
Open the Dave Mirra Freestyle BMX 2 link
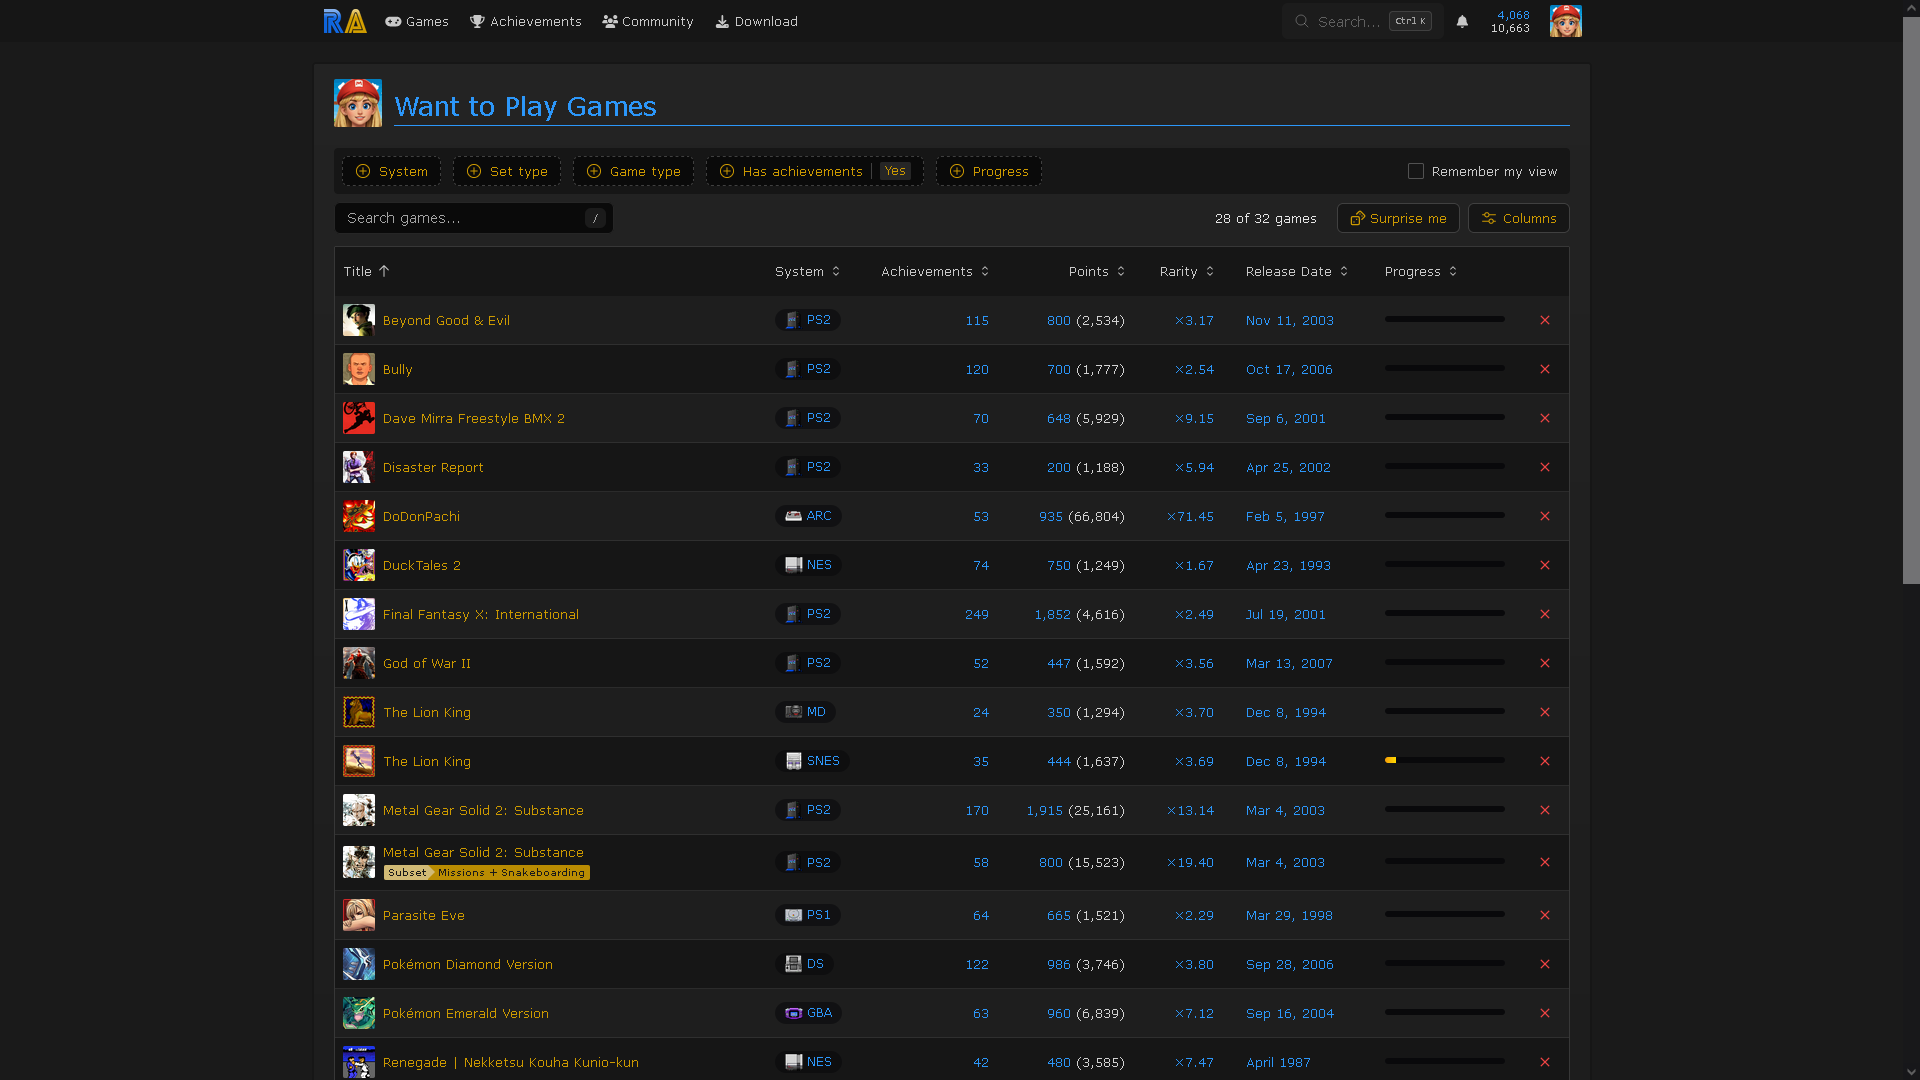(x=473, y=418)
